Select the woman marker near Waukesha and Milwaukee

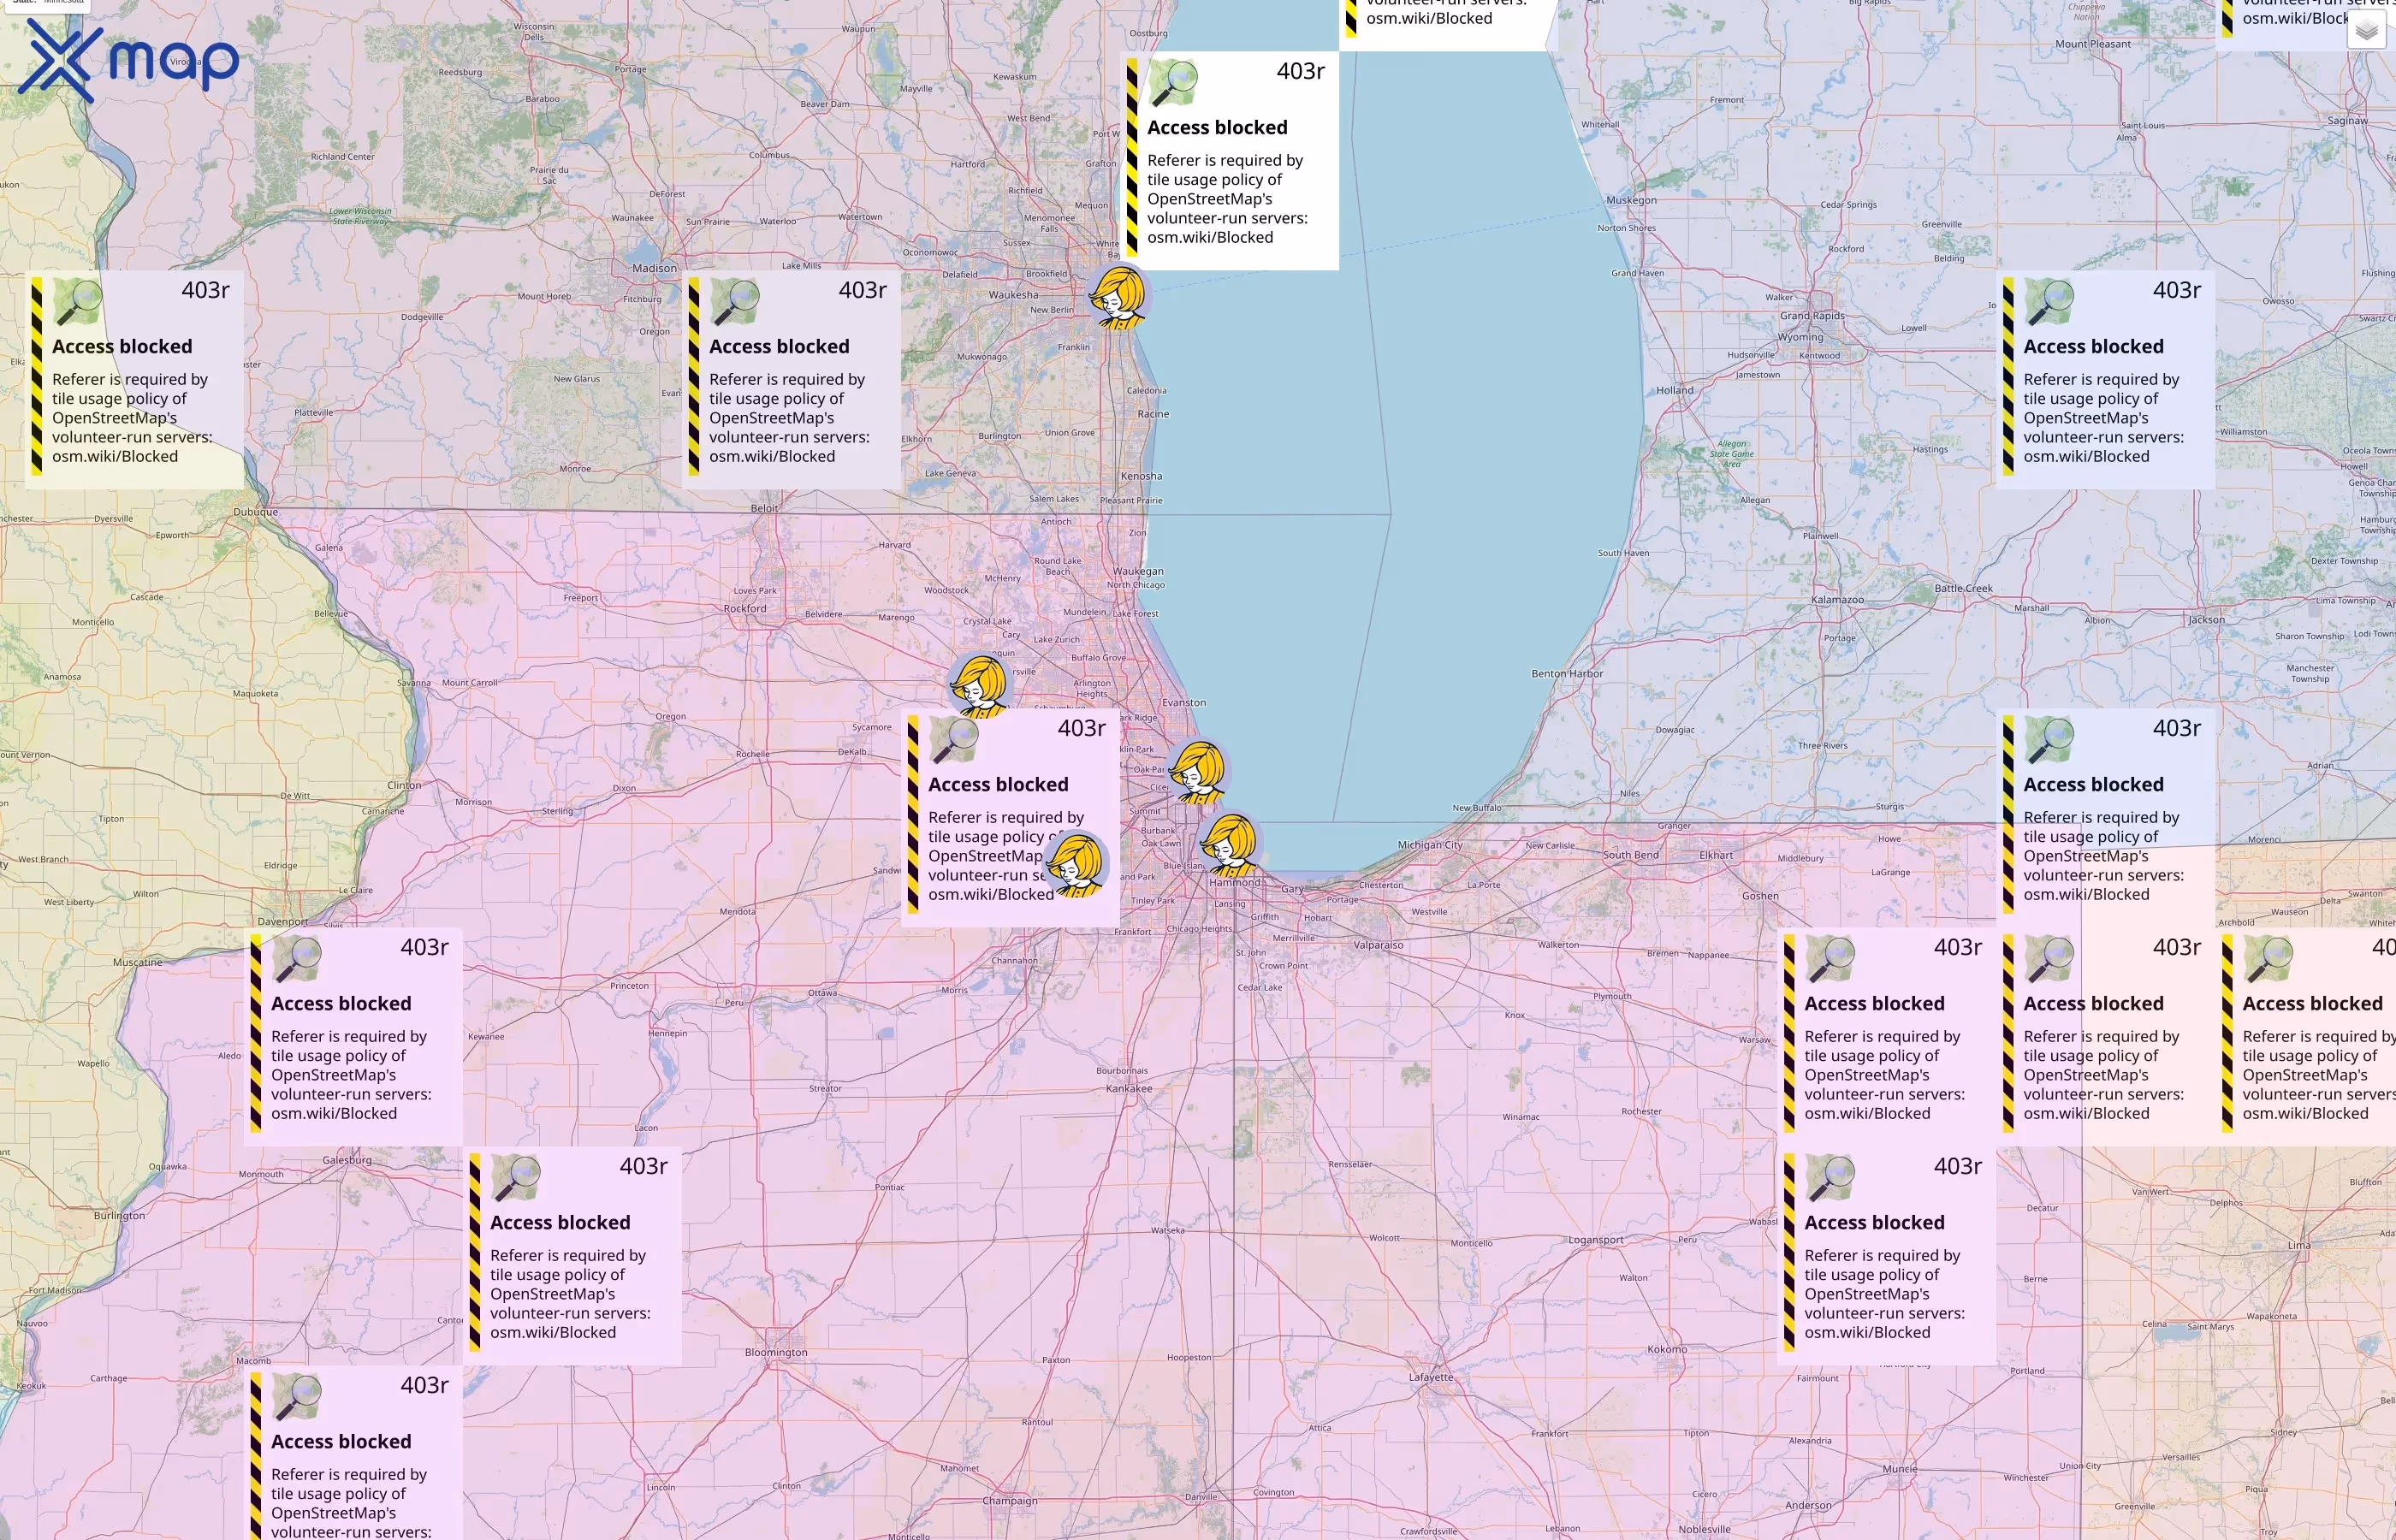tap(1117, 297)
